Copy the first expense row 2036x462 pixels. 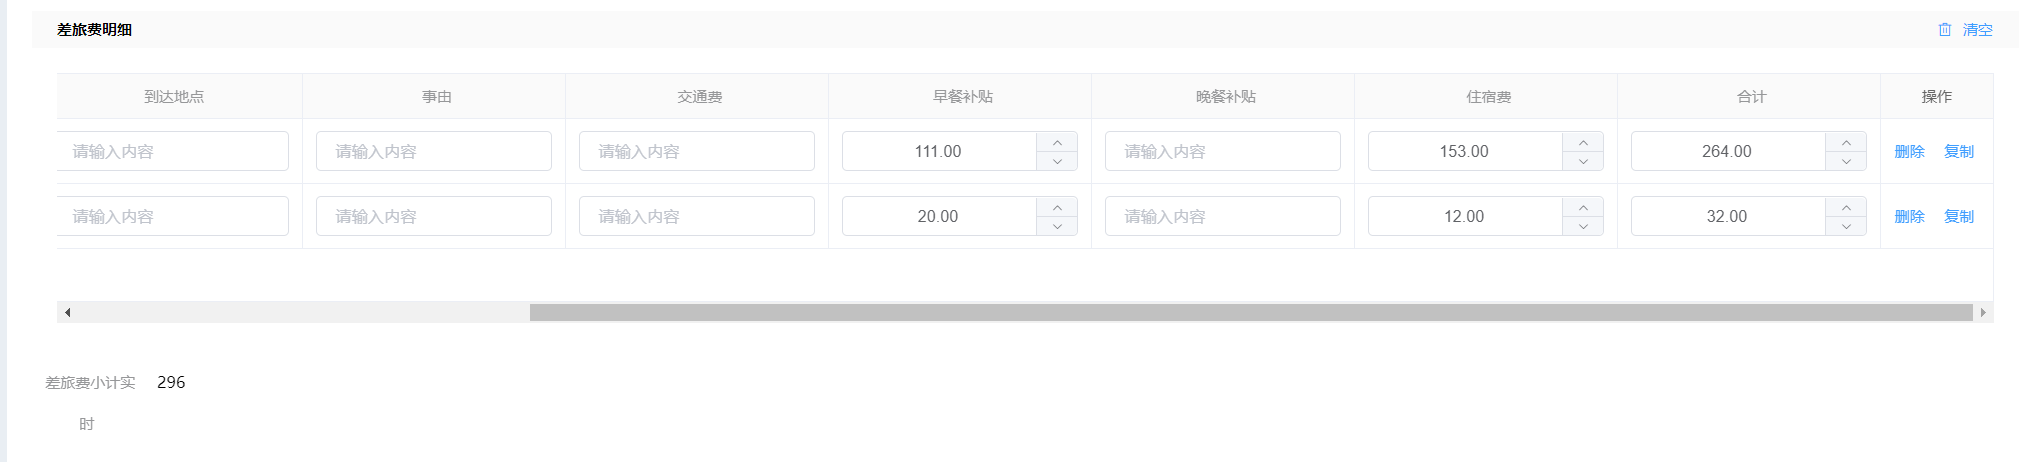coord(1958,152)
